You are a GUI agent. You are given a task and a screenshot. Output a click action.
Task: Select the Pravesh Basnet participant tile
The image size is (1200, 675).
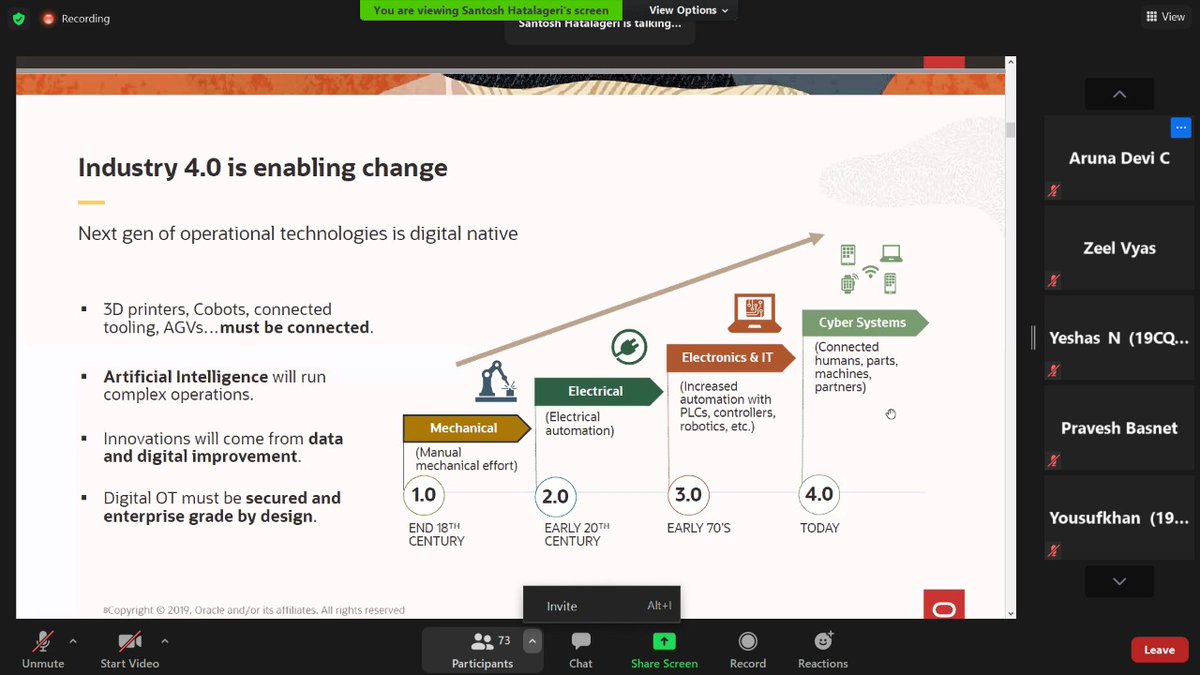(1119, 428)
